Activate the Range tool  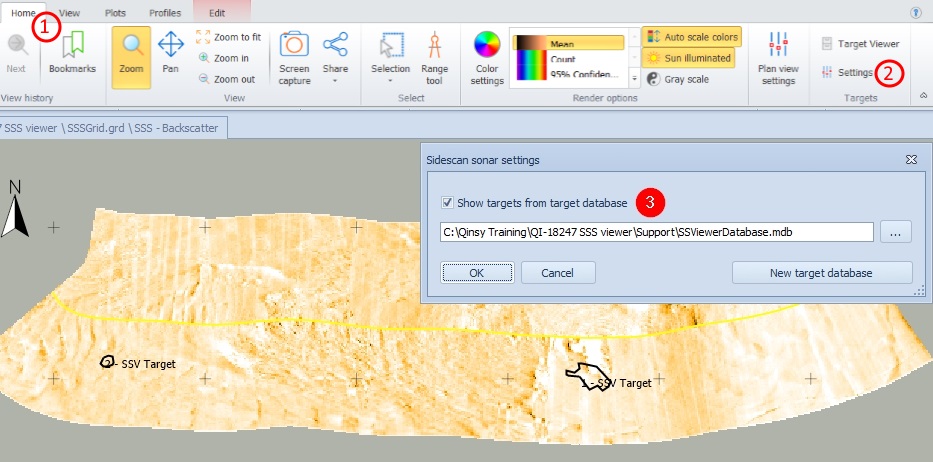(x=434, y=57)
